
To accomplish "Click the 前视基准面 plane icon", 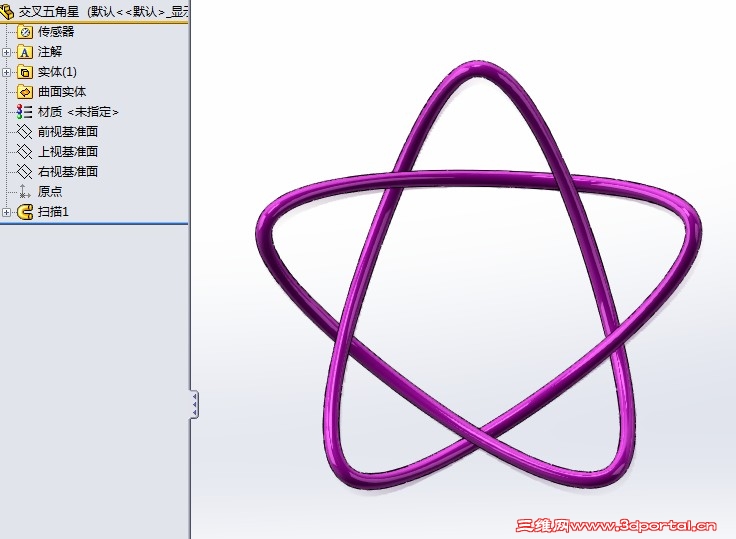I will click(24, 131).
